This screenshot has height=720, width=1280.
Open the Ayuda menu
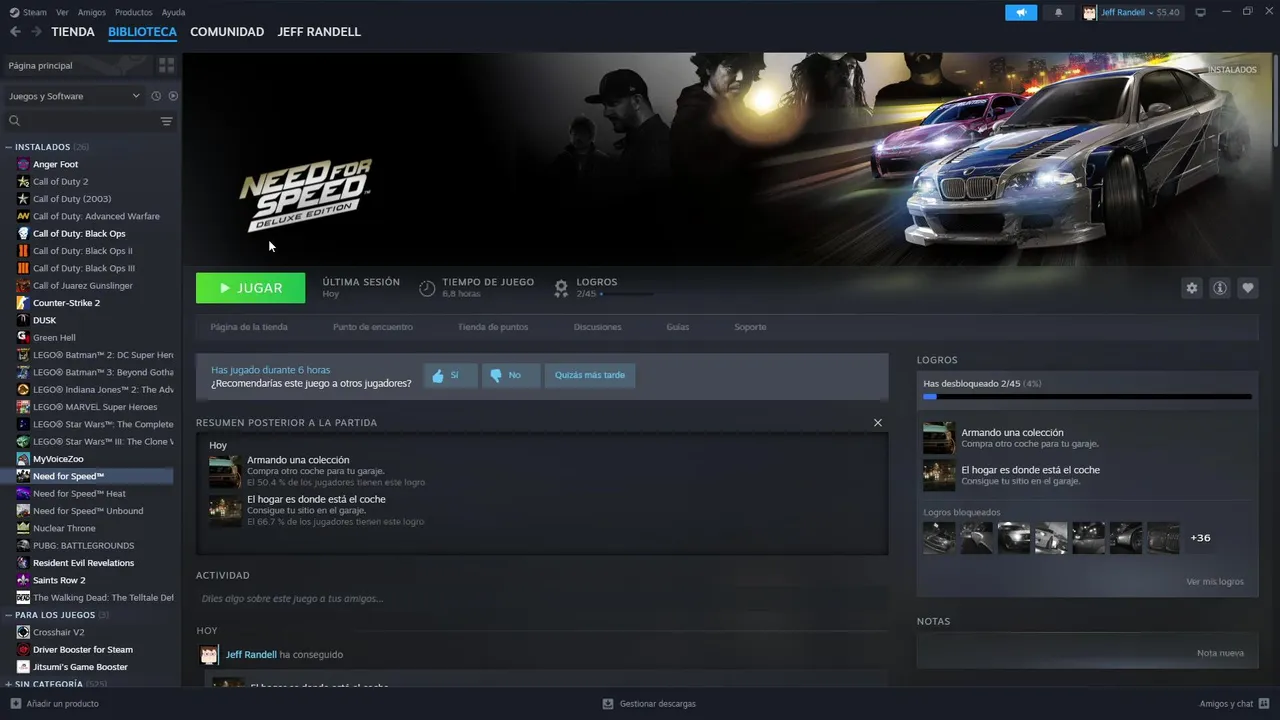coord(173,12)
